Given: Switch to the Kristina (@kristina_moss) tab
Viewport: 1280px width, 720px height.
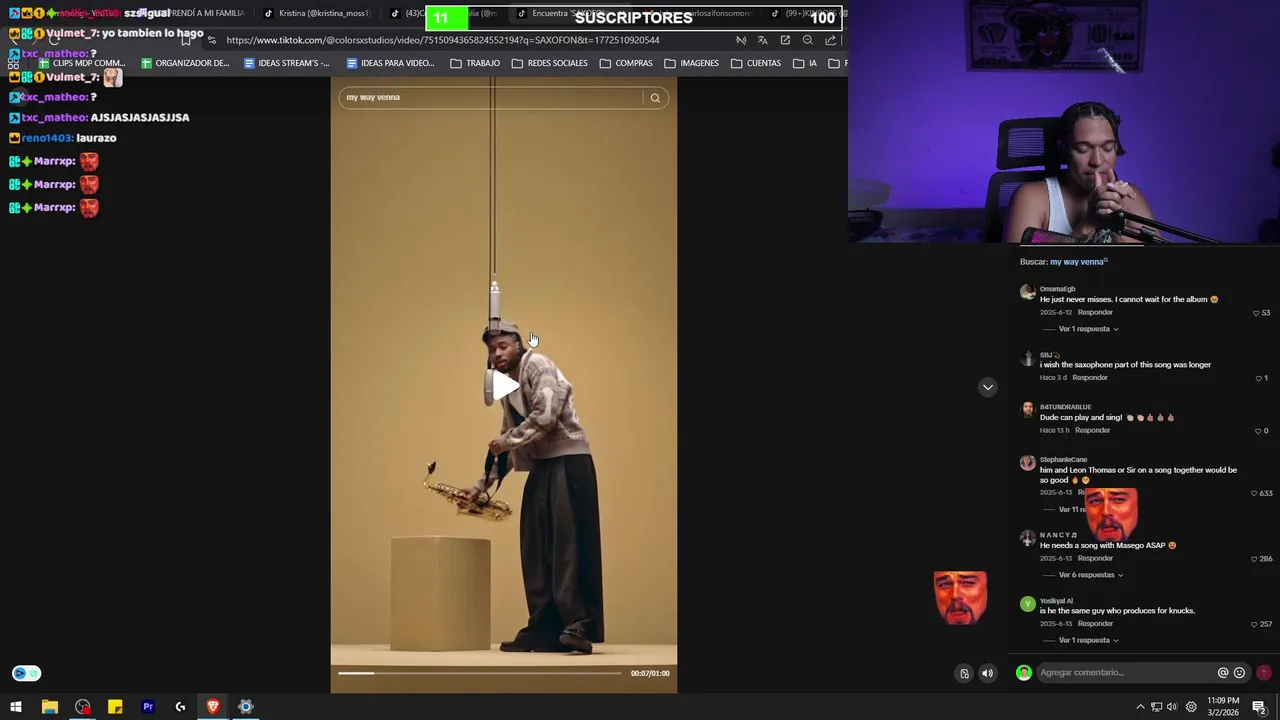Looking at the screenshot, I should coord(318,14).
